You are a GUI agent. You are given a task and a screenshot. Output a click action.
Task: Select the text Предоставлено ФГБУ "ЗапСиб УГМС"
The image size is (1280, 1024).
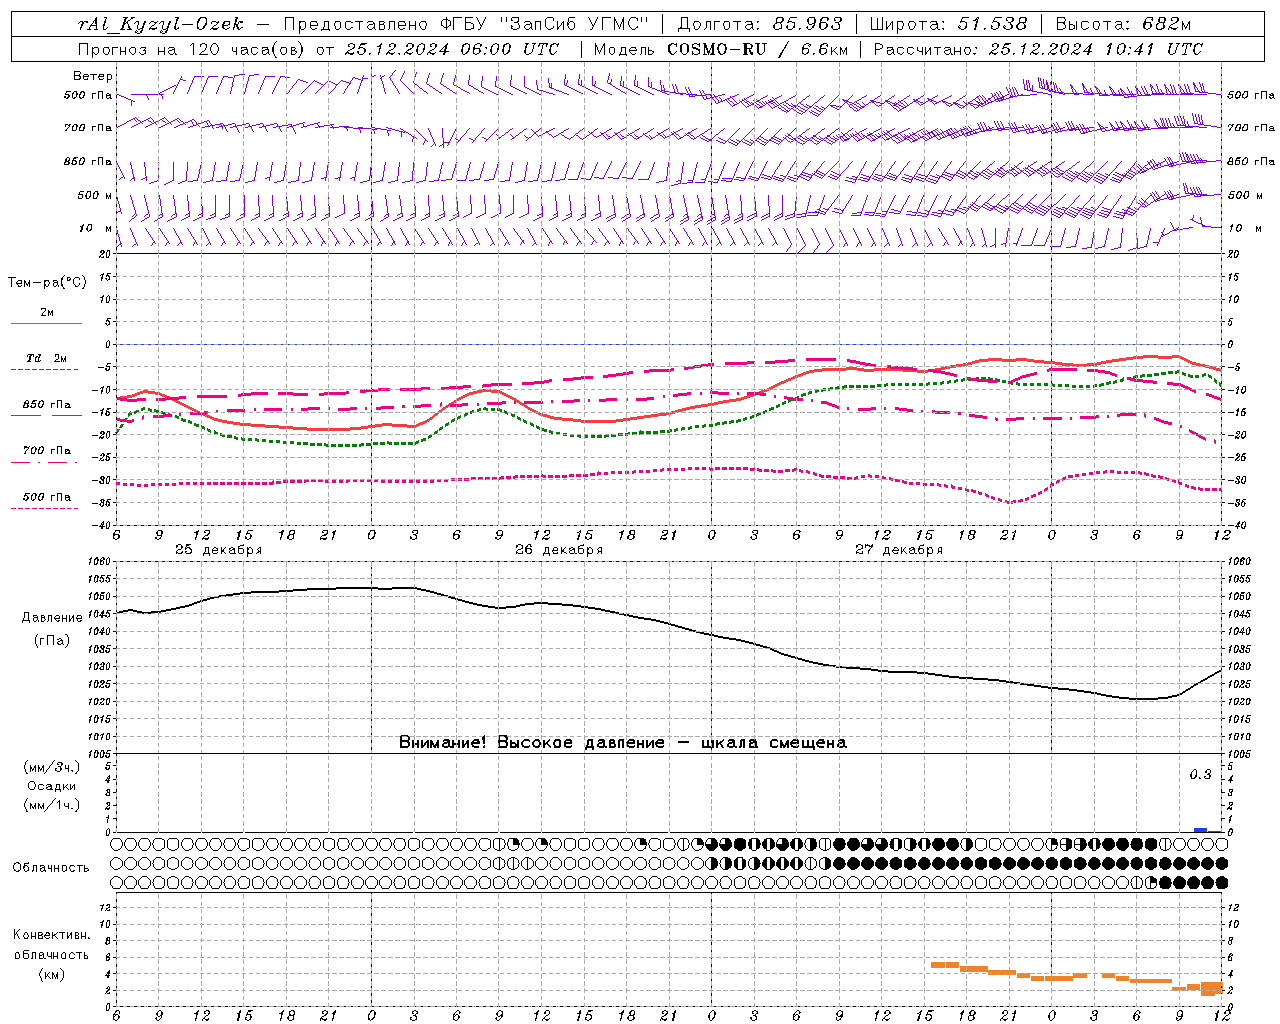[x=467, y=24]
